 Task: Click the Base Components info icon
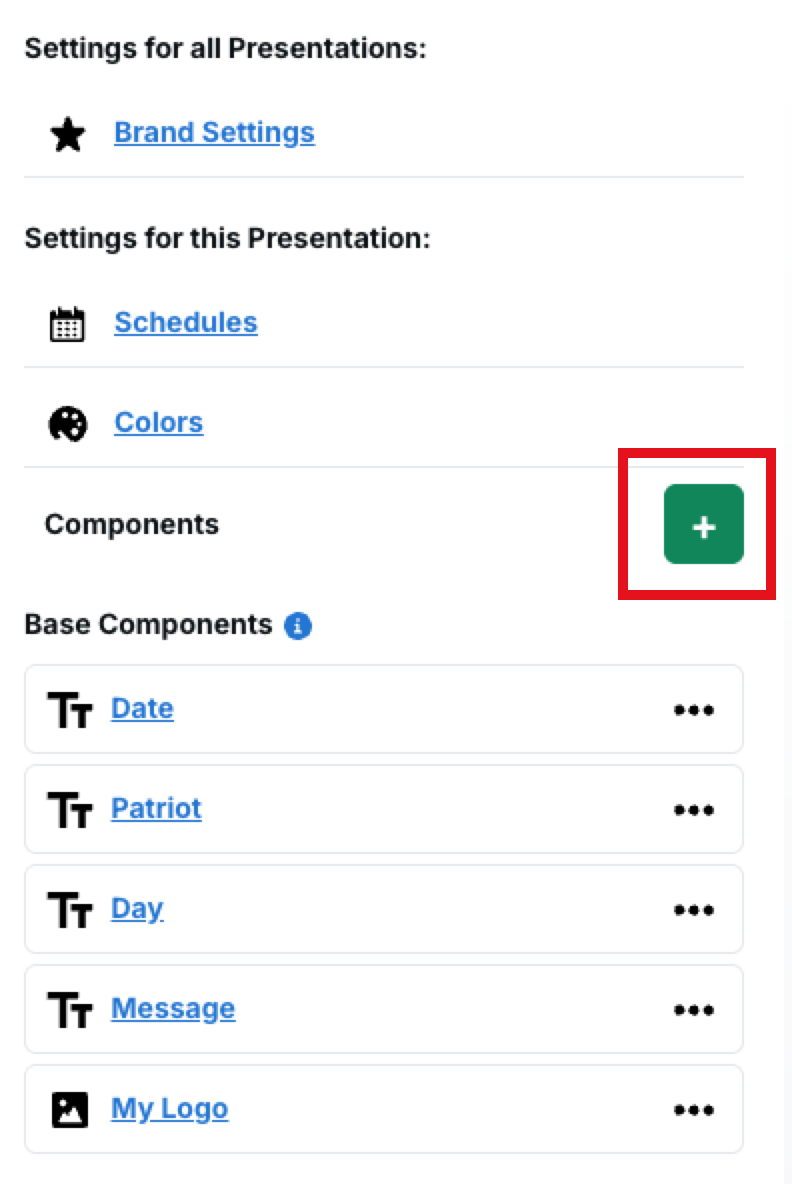(298, 626)
